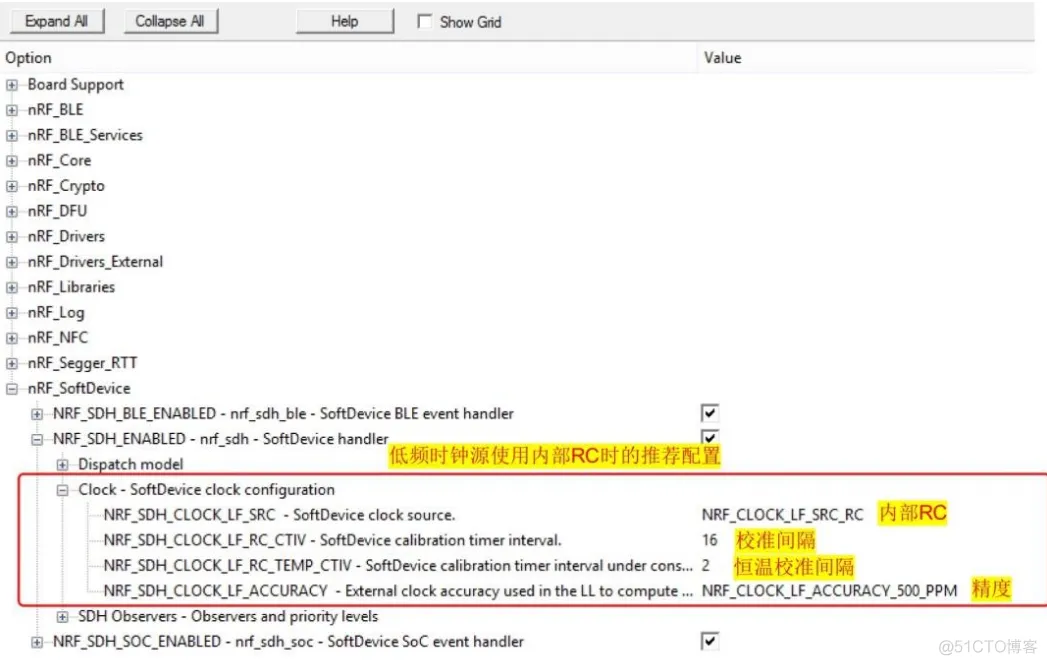Select the NRF_SDH_CLOCK_LF_RC_TEMP_CTIV row

pyautogui.click(x=398, y=566)
